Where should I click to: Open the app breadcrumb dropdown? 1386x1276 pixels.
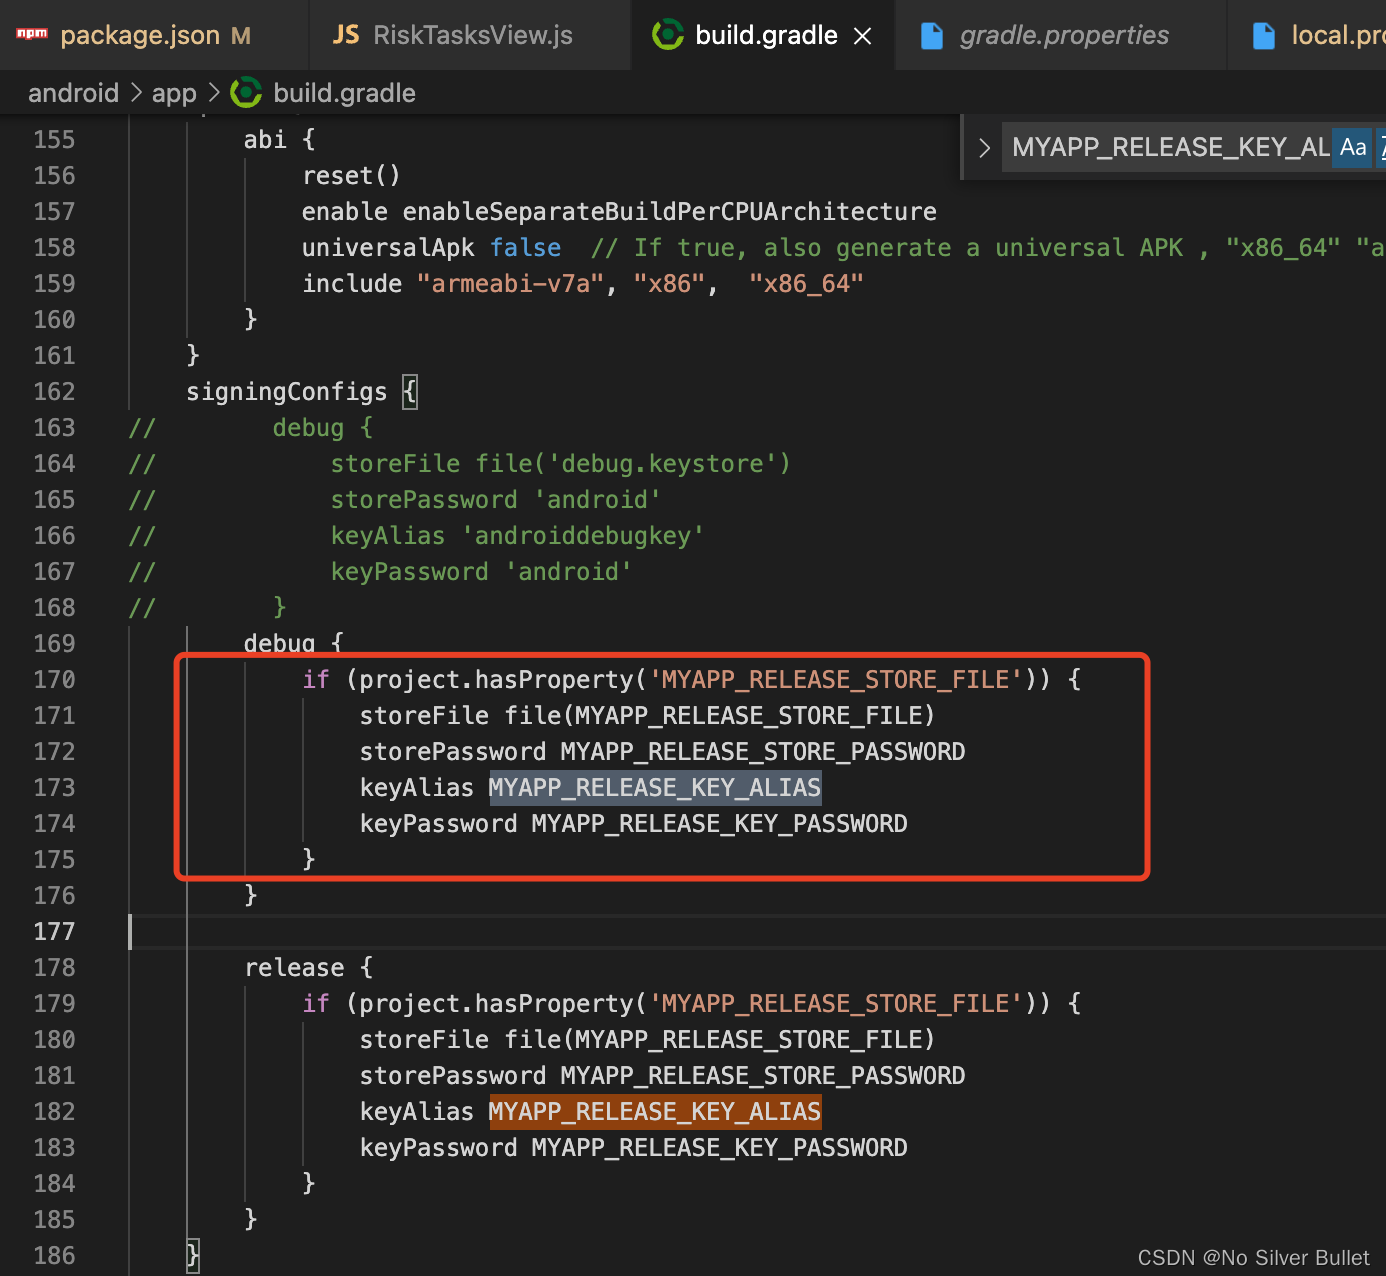coord(174,92)
